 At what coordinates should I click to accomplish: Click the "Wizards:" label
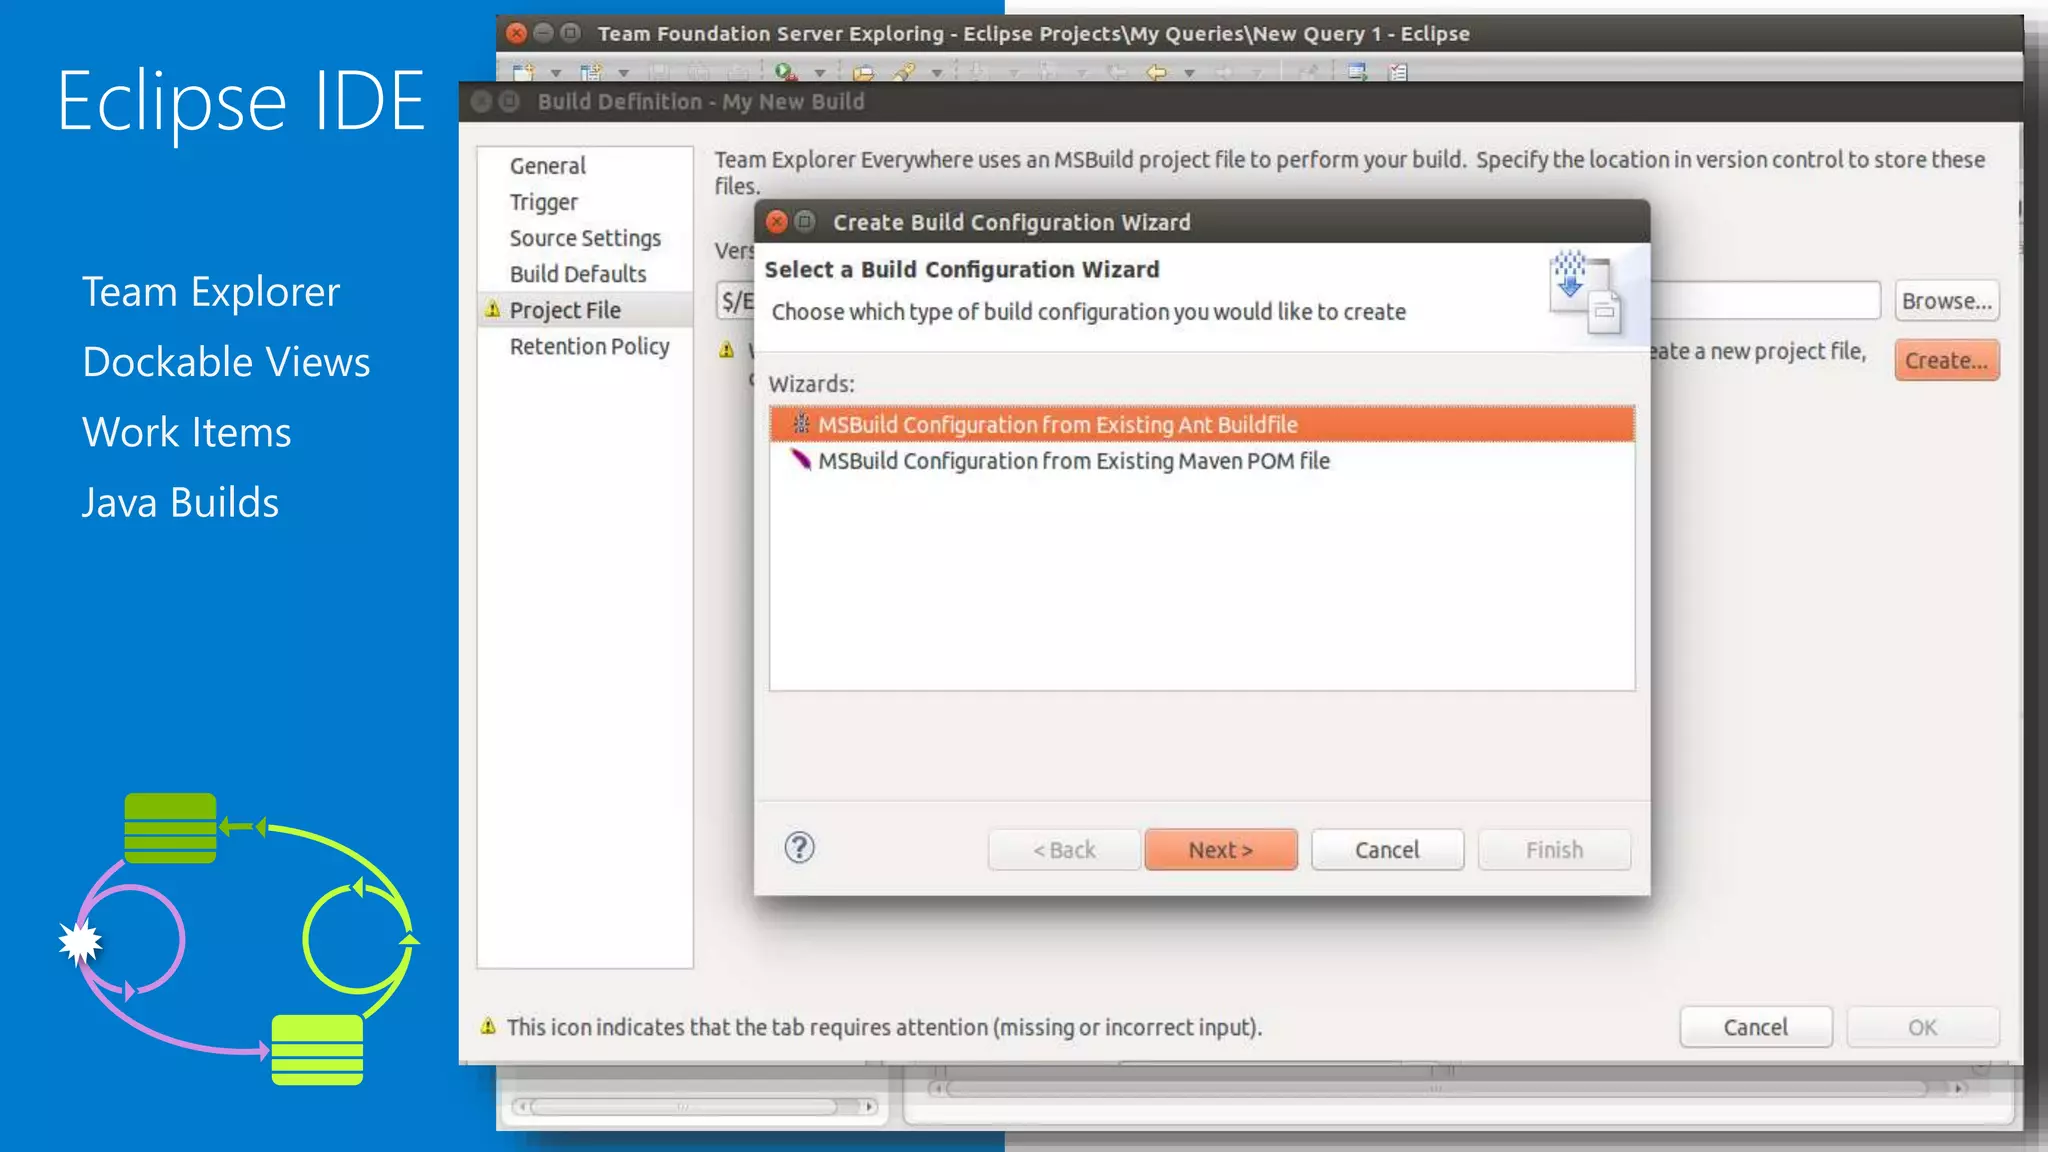click(811, 384)
